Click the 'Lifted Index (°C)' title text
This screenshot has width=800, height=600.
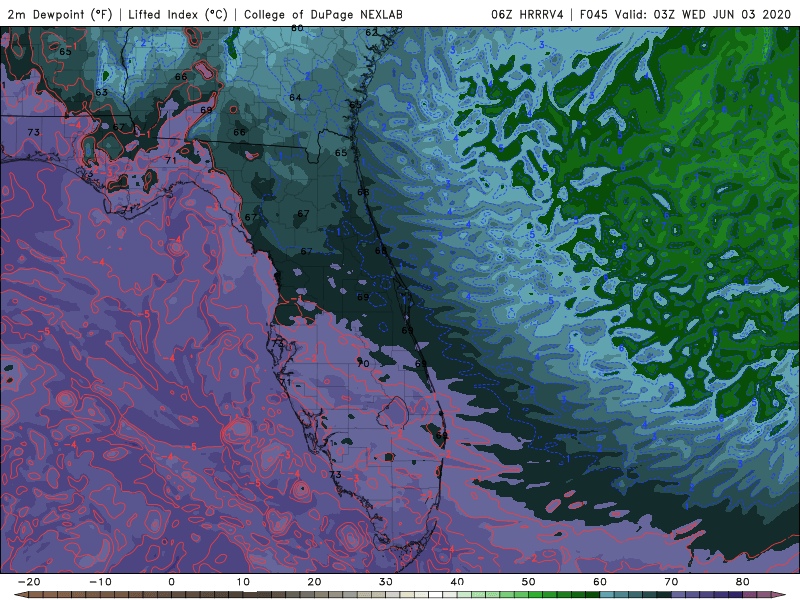pos(178,14)
